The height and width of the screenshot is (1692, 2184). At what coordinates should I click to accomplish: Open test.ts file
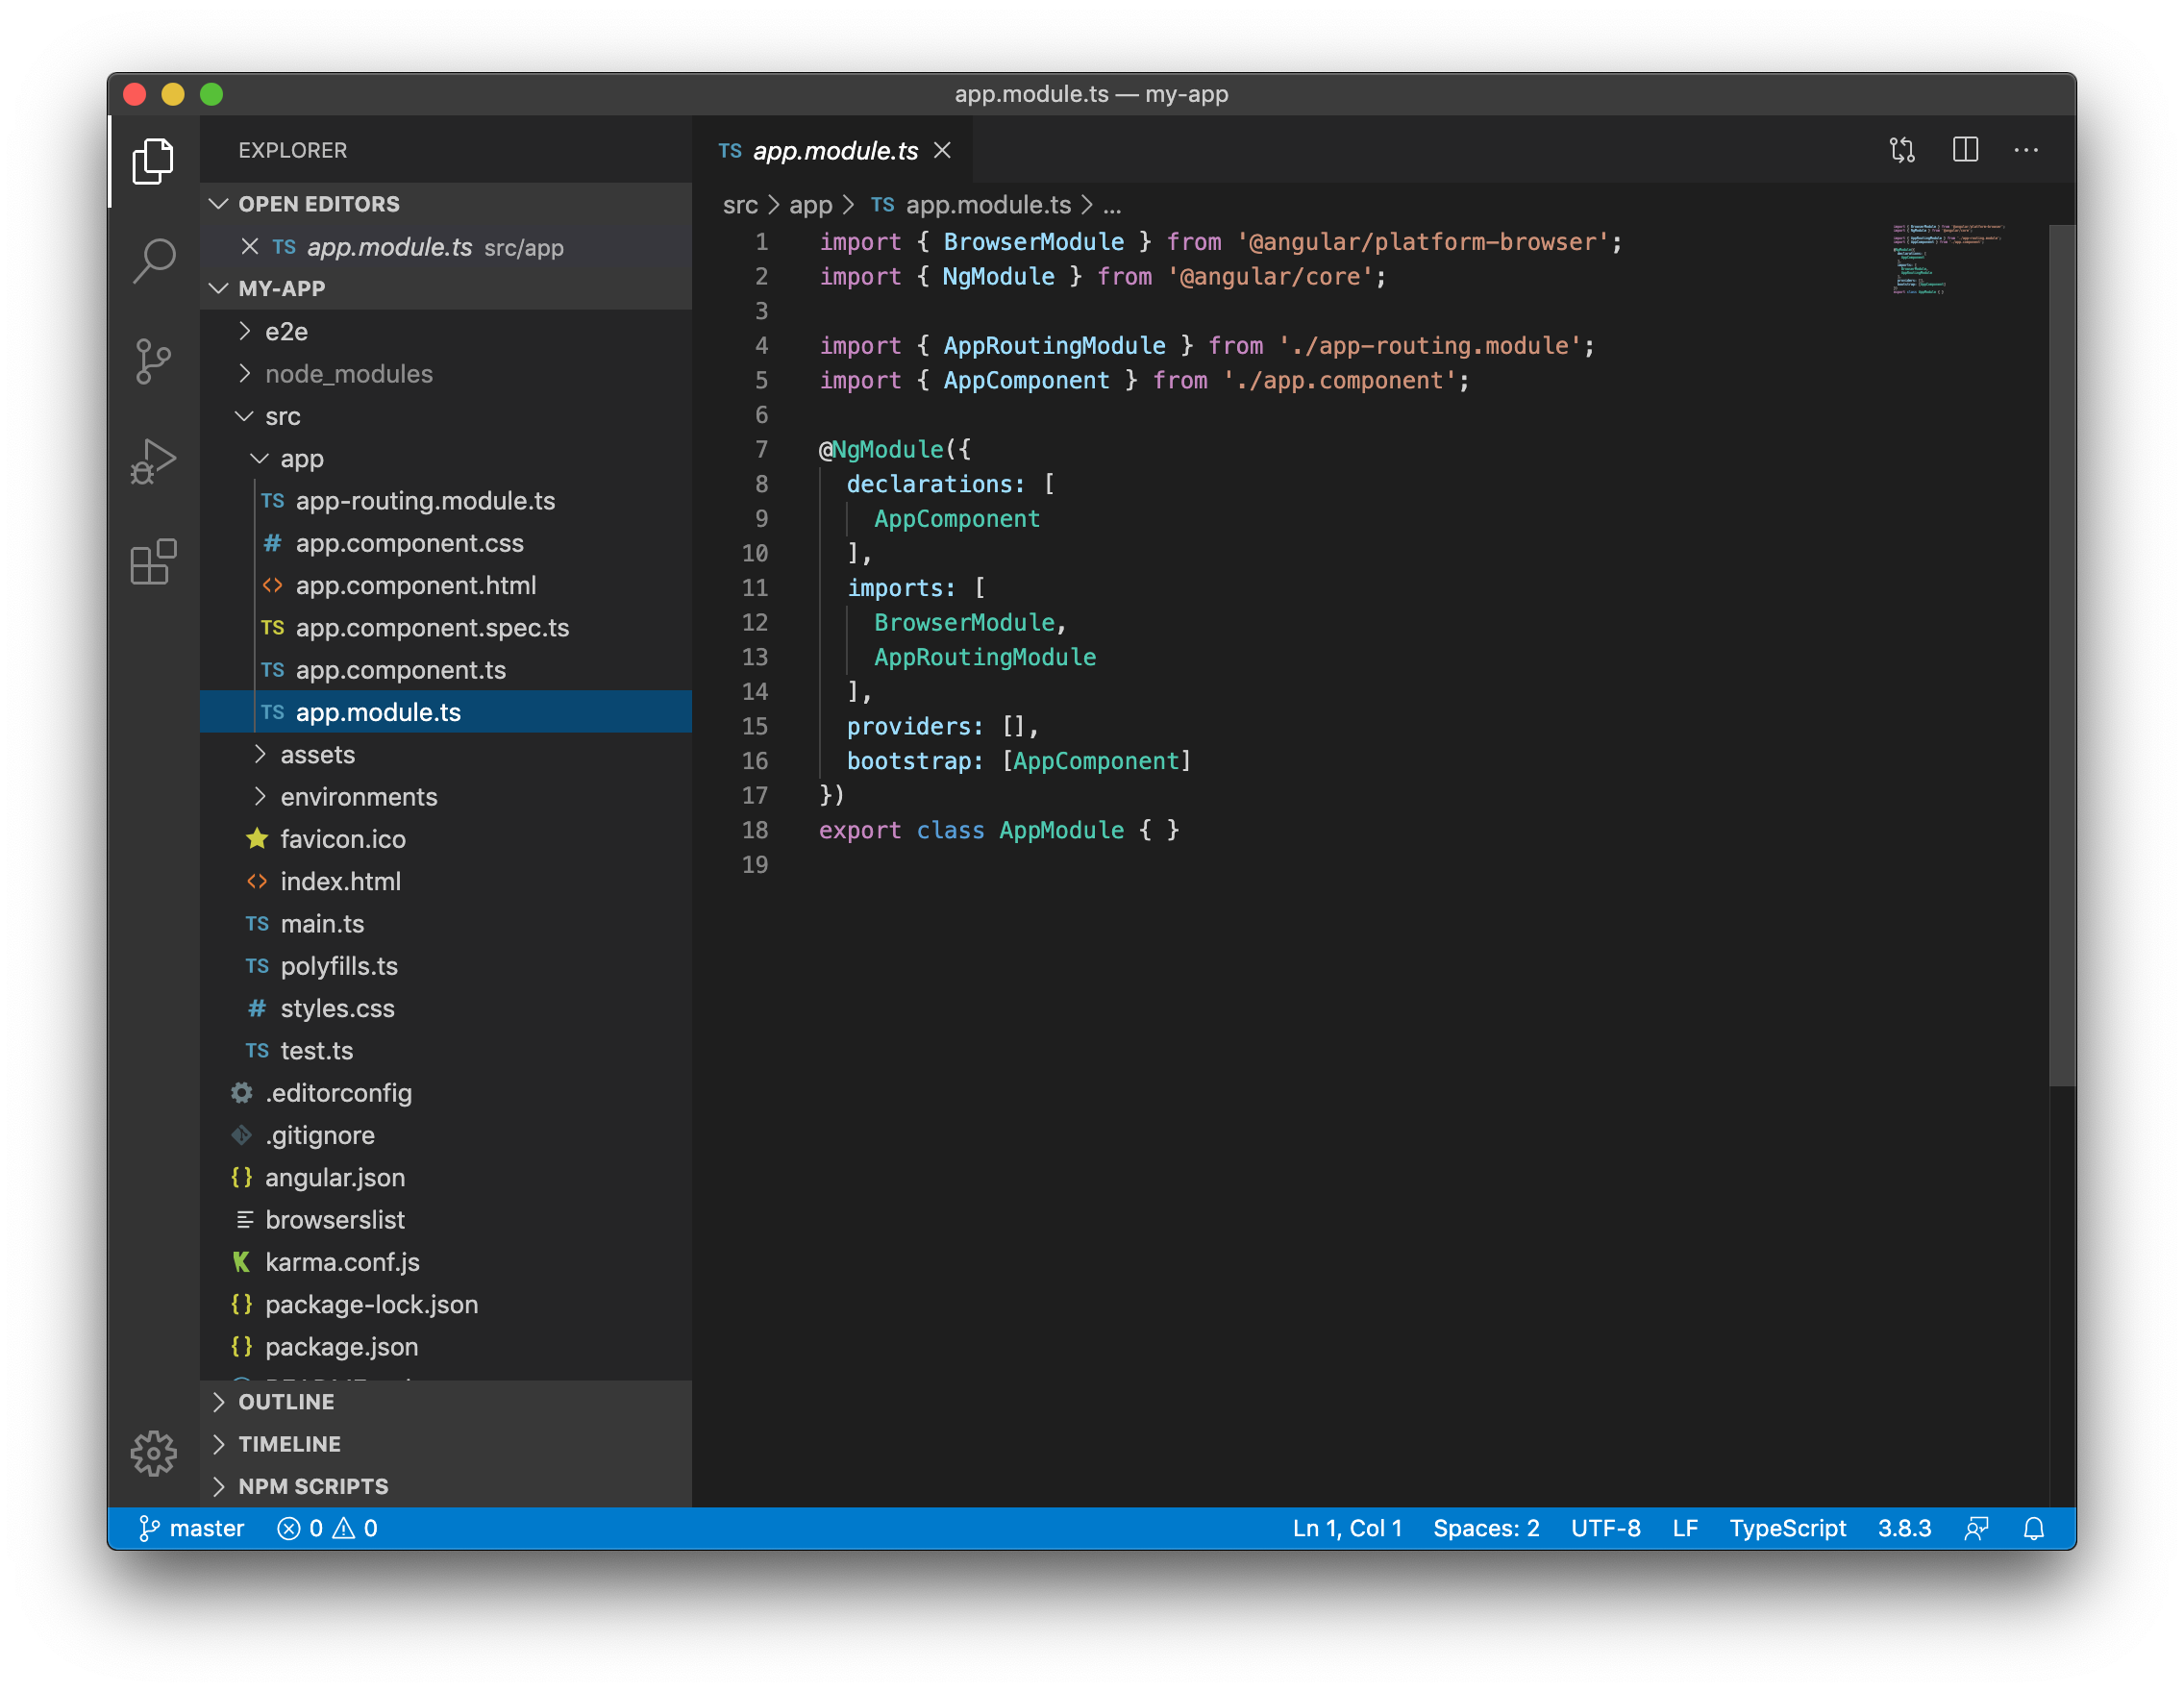point(446,1050)
